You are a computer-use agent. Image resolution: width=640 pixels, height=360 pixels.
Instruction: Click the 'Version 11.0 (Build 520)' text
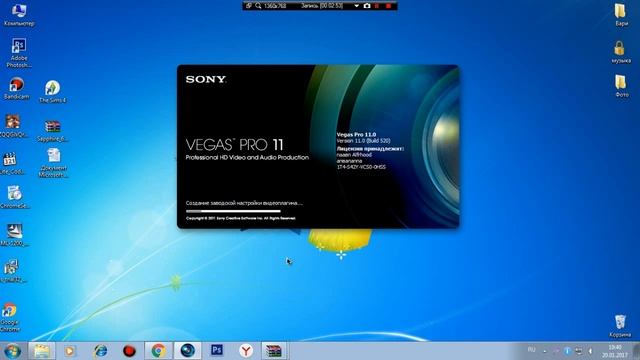pyautogui.click(x=363, y=140)
